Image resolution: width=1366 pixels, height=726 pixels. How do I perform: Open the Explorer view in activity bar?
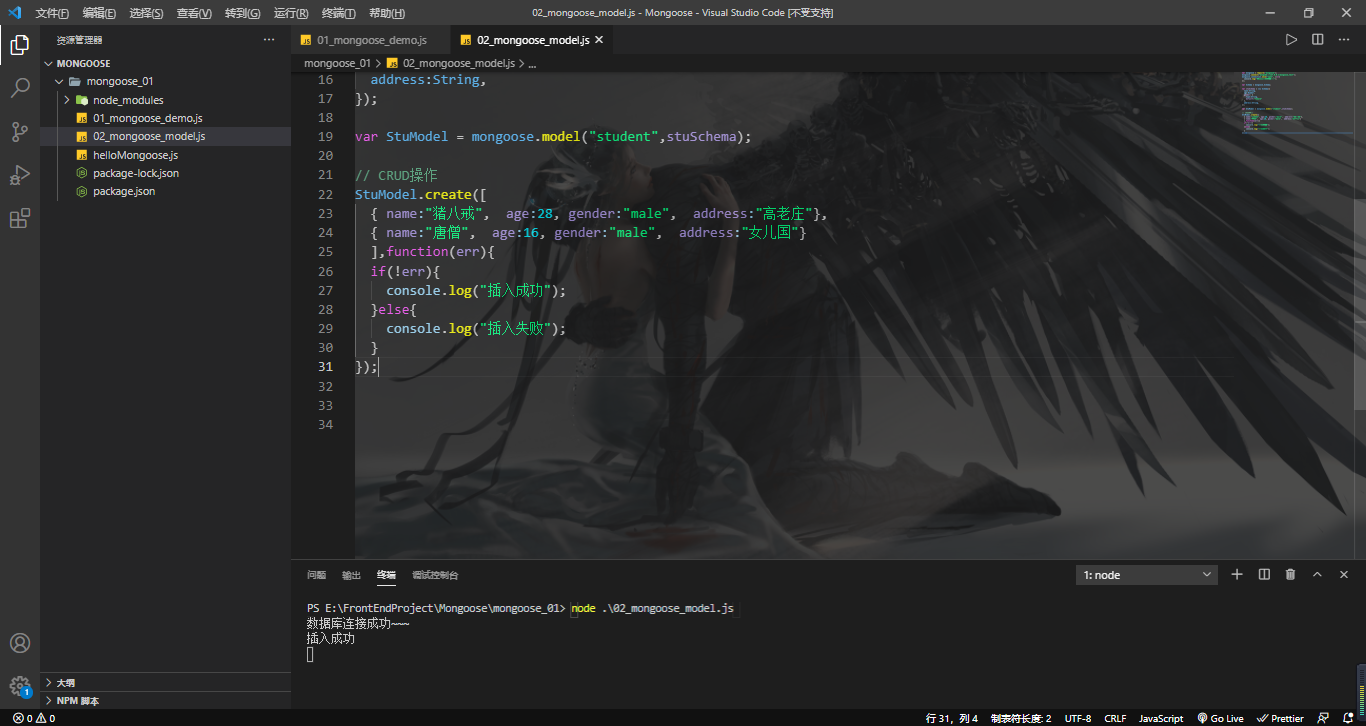click(x=20, y=45)
